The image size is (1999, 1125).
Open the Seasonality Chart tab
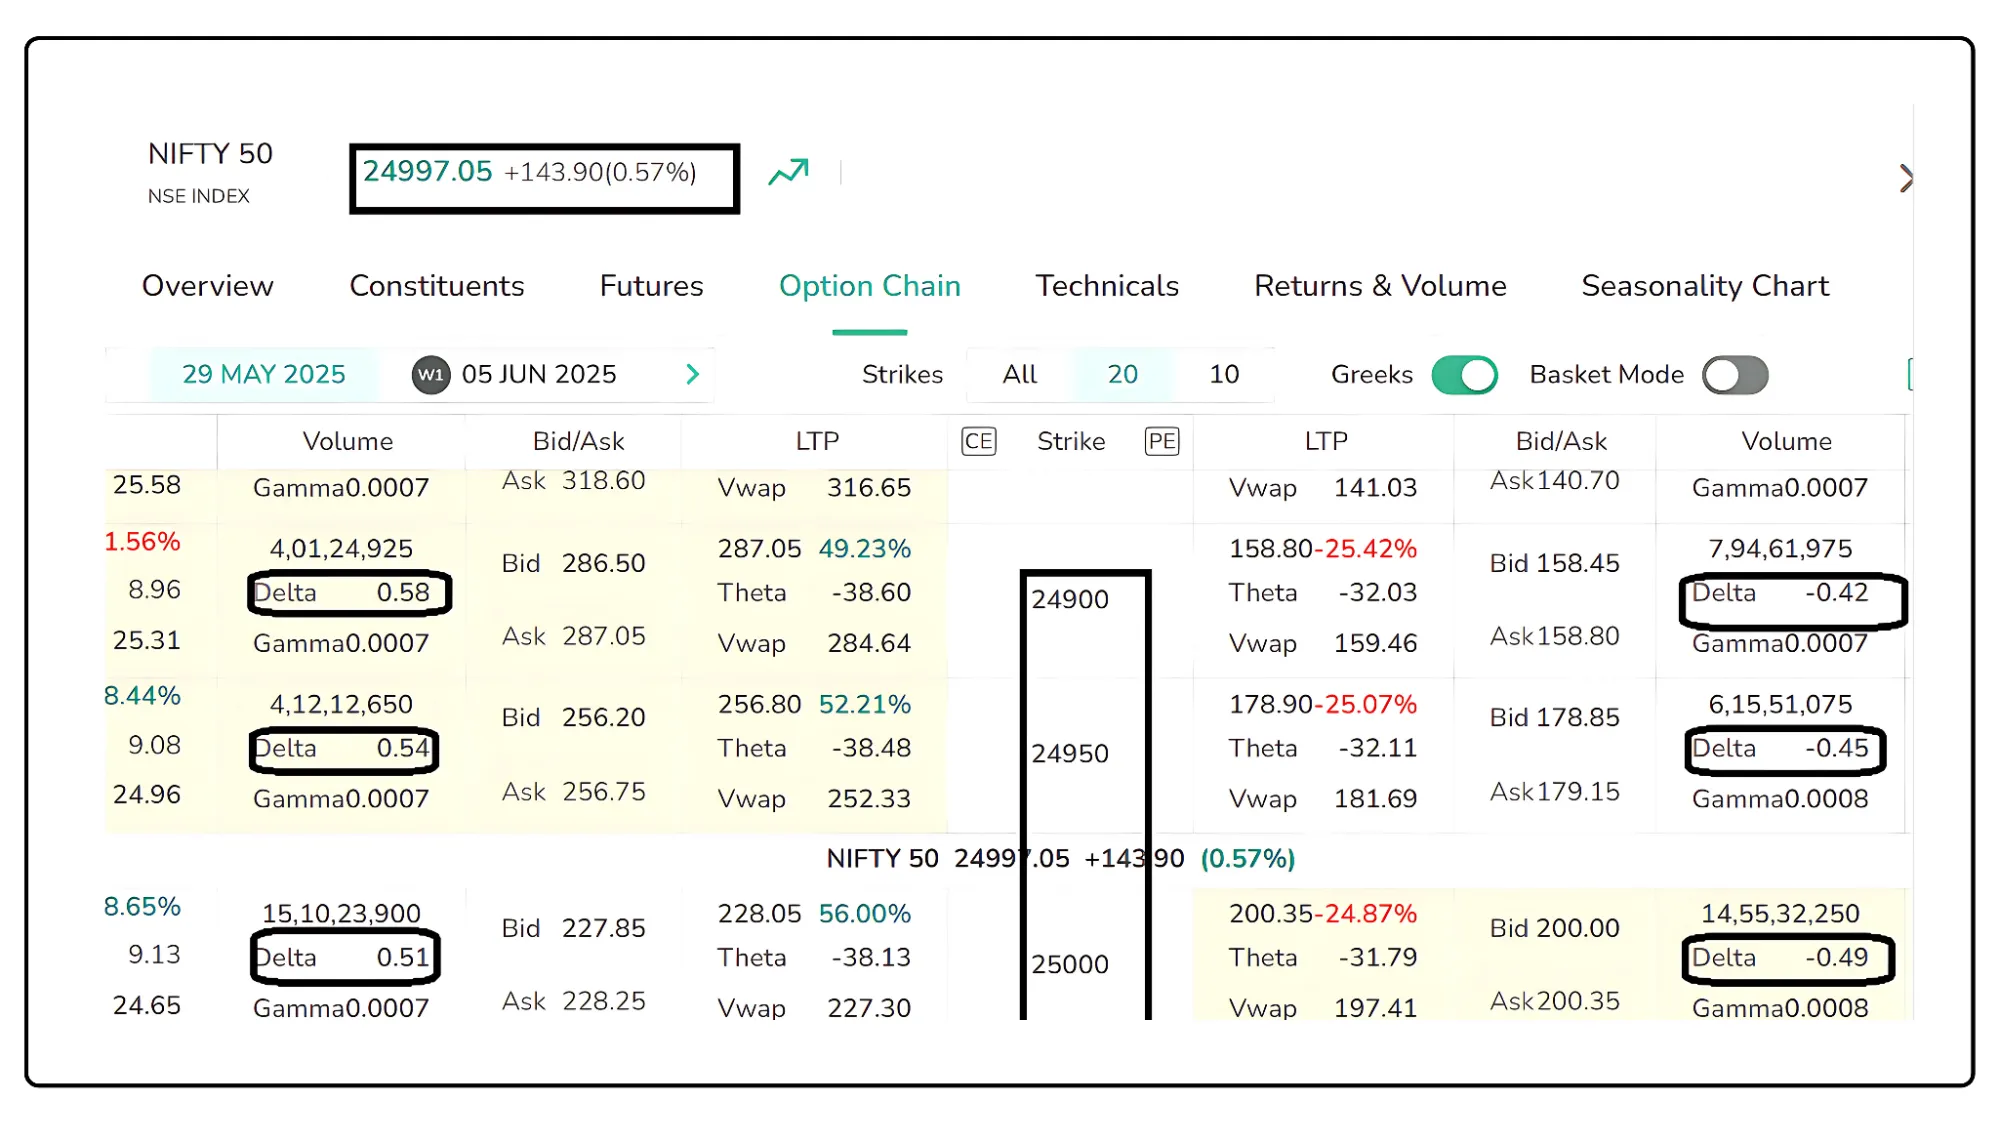click(1704, 286)
